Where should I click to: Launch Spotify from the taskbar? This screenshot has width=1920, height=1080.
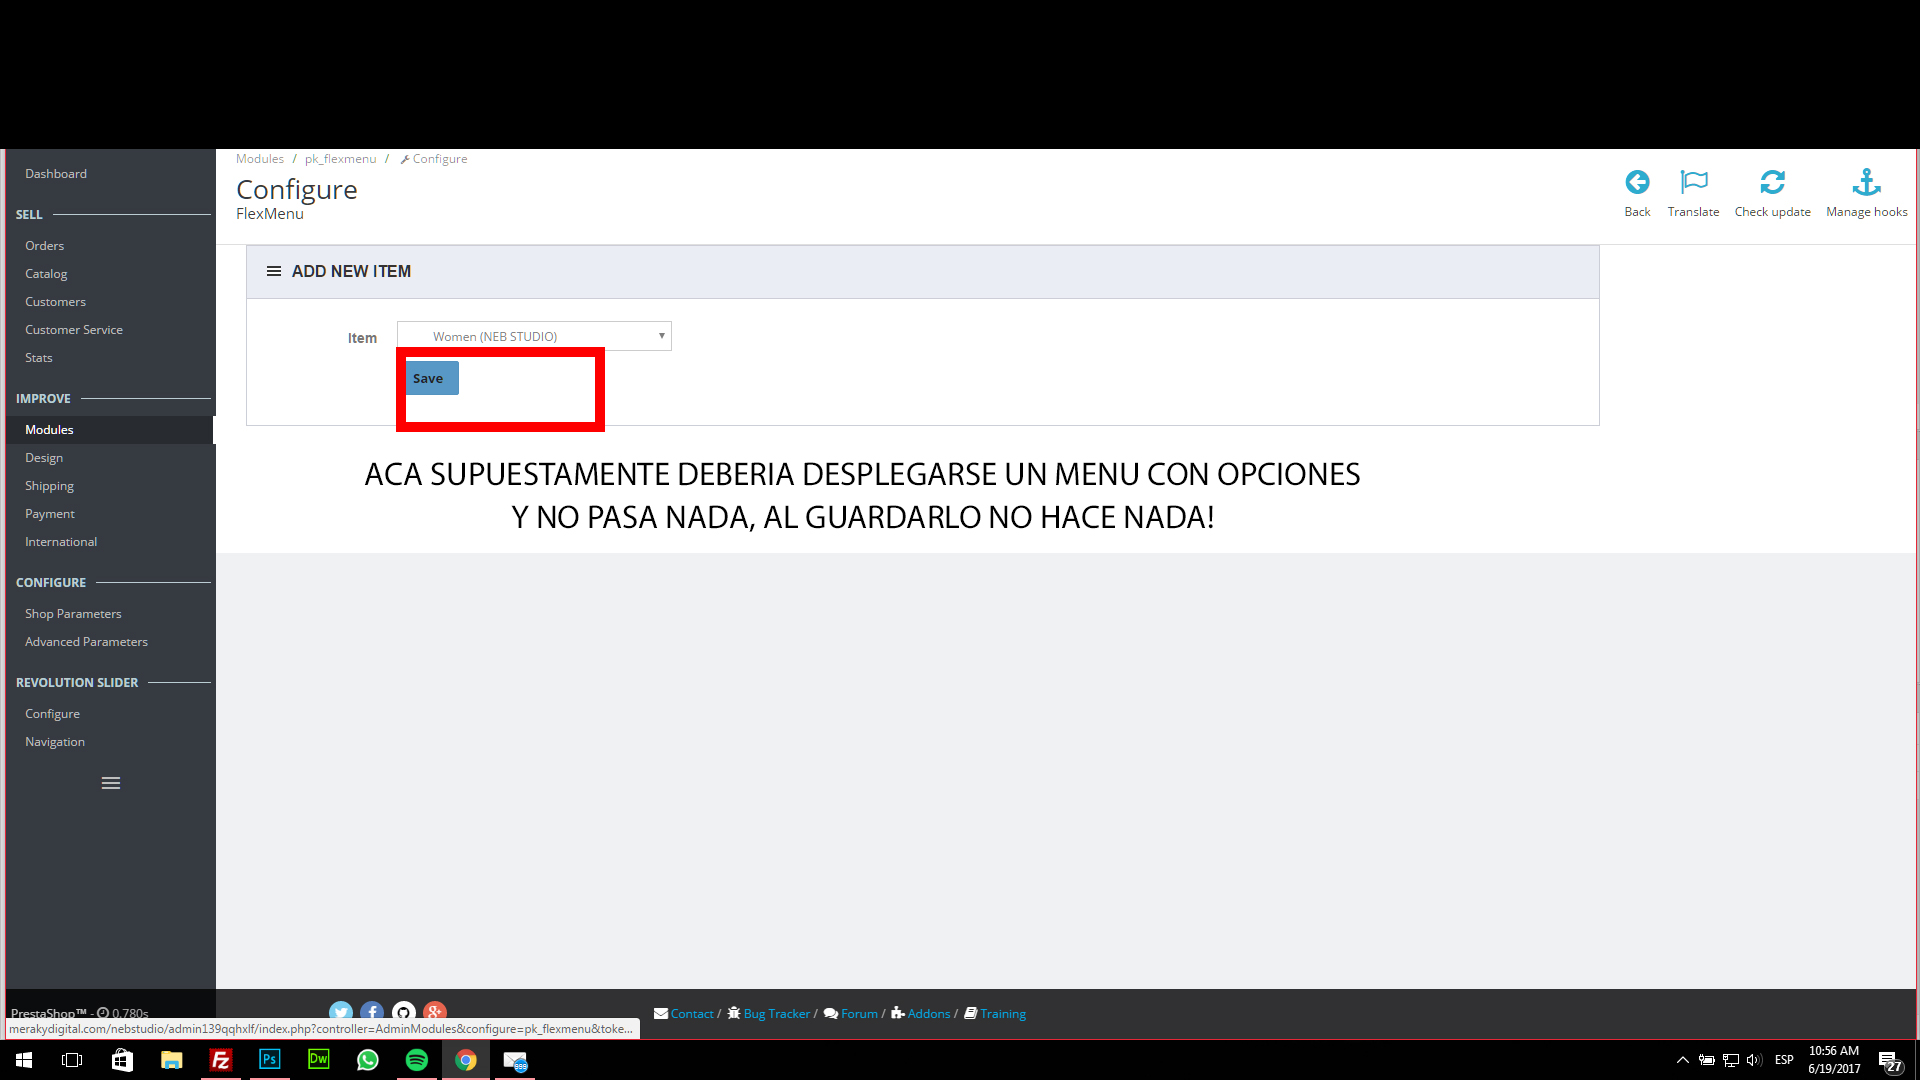coord(417,1060)
